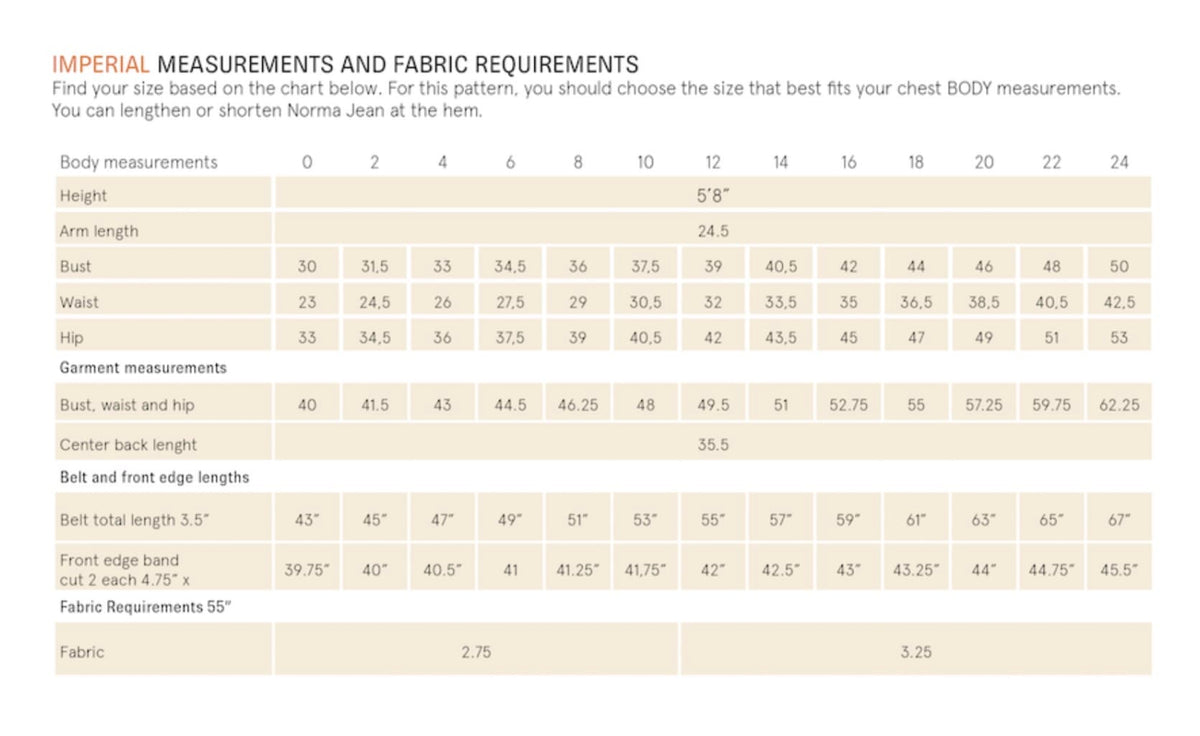This screenshot has height=736, width=1200.
Task: Select the Arm length 24.5 value
Action: tap(713, 231)
